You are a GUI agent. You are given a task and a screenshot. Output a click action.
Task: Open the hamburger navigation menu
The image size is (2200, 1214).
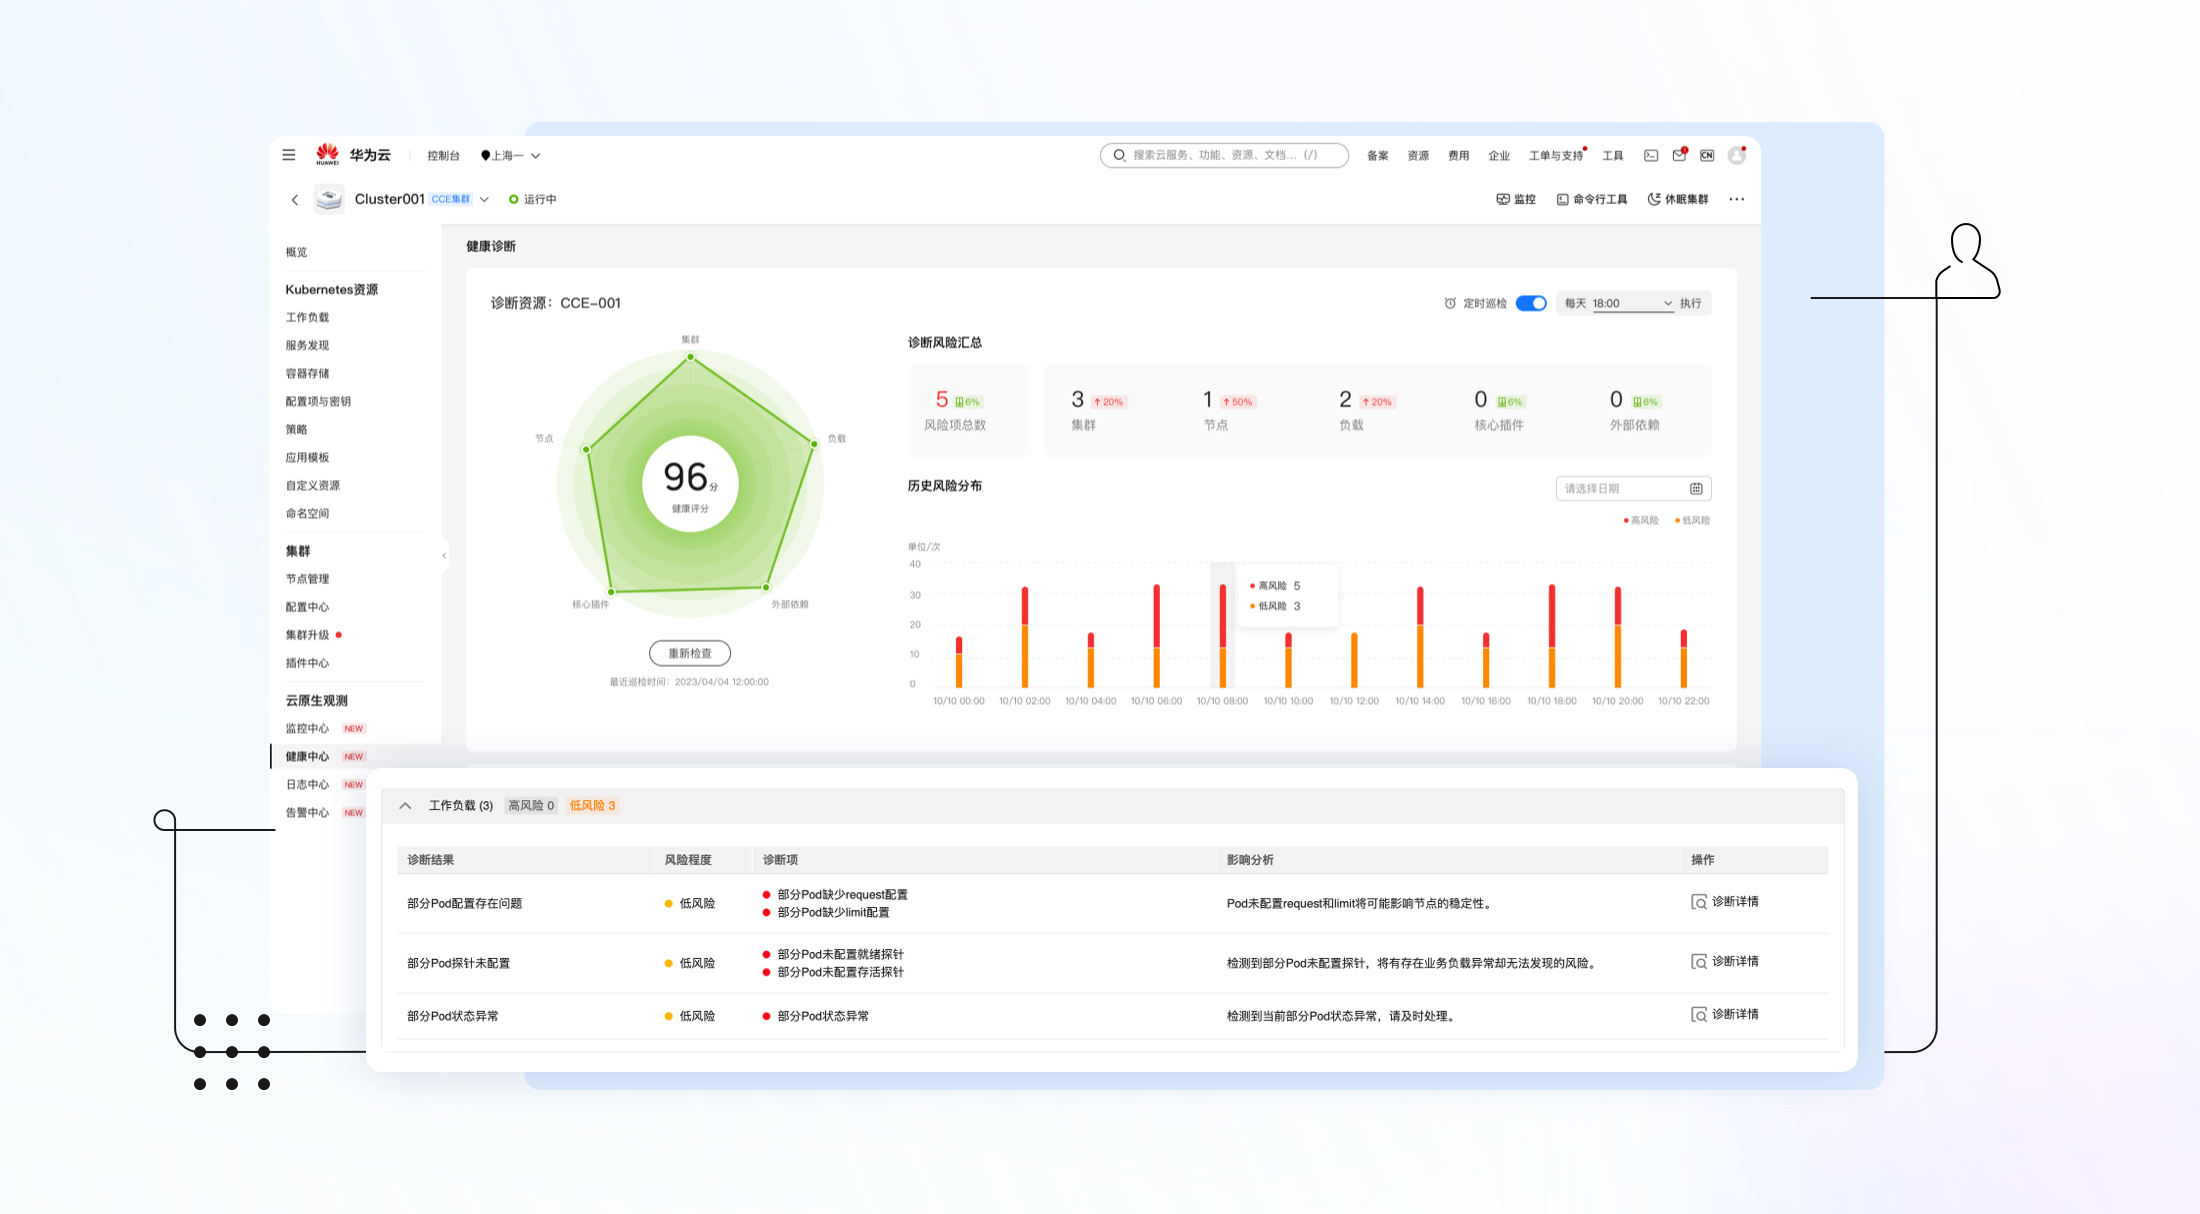tap(289, 155)
